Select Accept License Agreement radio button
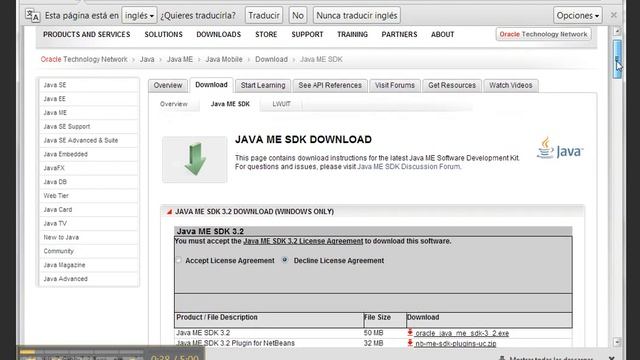640x360 pixels. [x=179, y=260]
